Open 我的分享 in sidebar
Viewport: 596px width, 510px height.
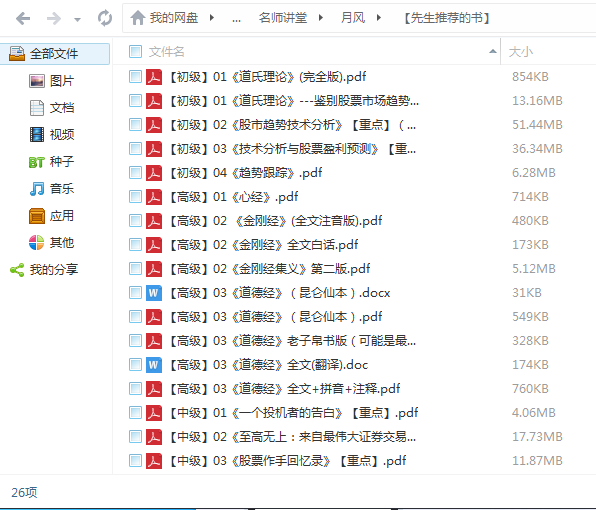pos(44,270)
